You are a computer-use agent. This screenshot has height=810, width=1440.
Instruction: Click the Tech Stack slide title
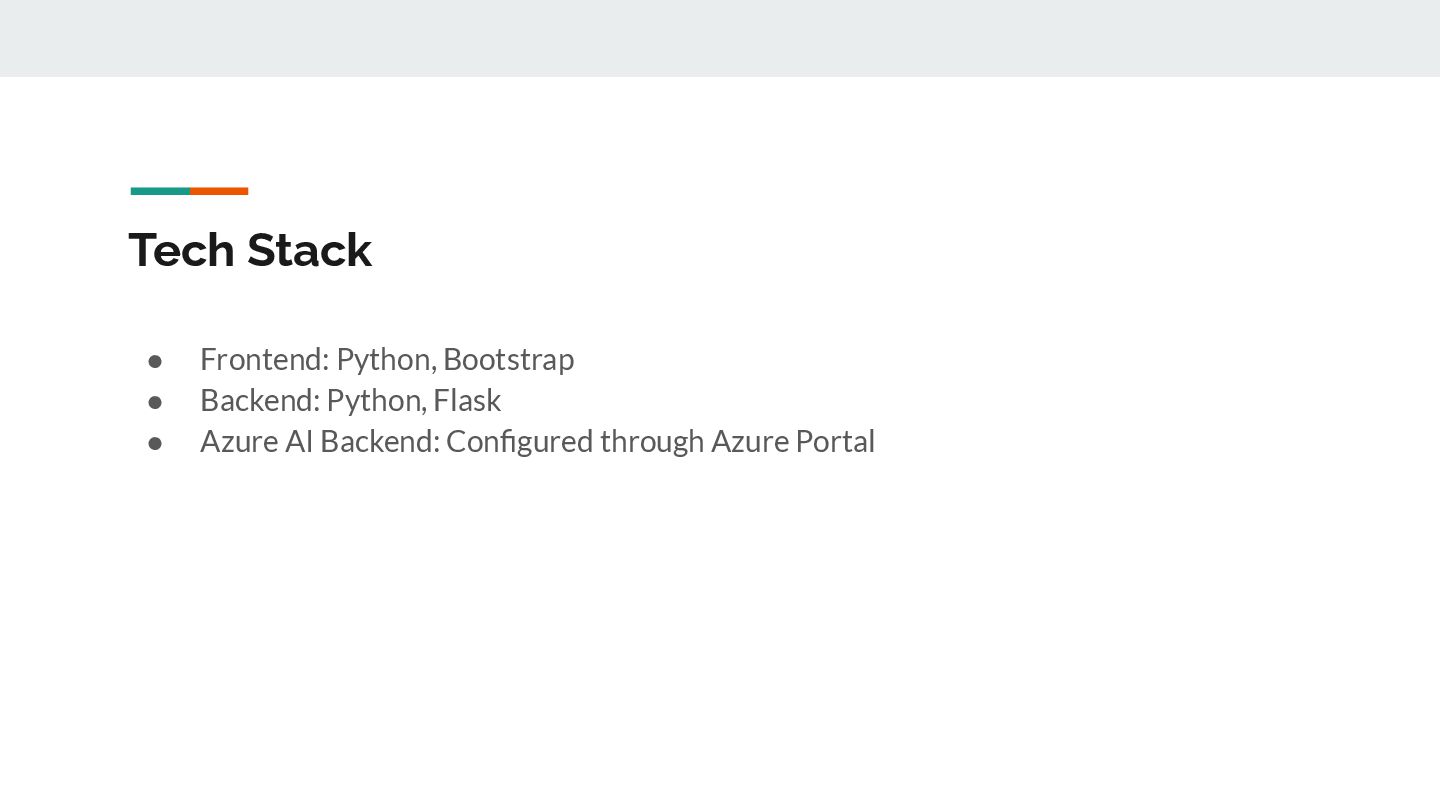point(250,250)
